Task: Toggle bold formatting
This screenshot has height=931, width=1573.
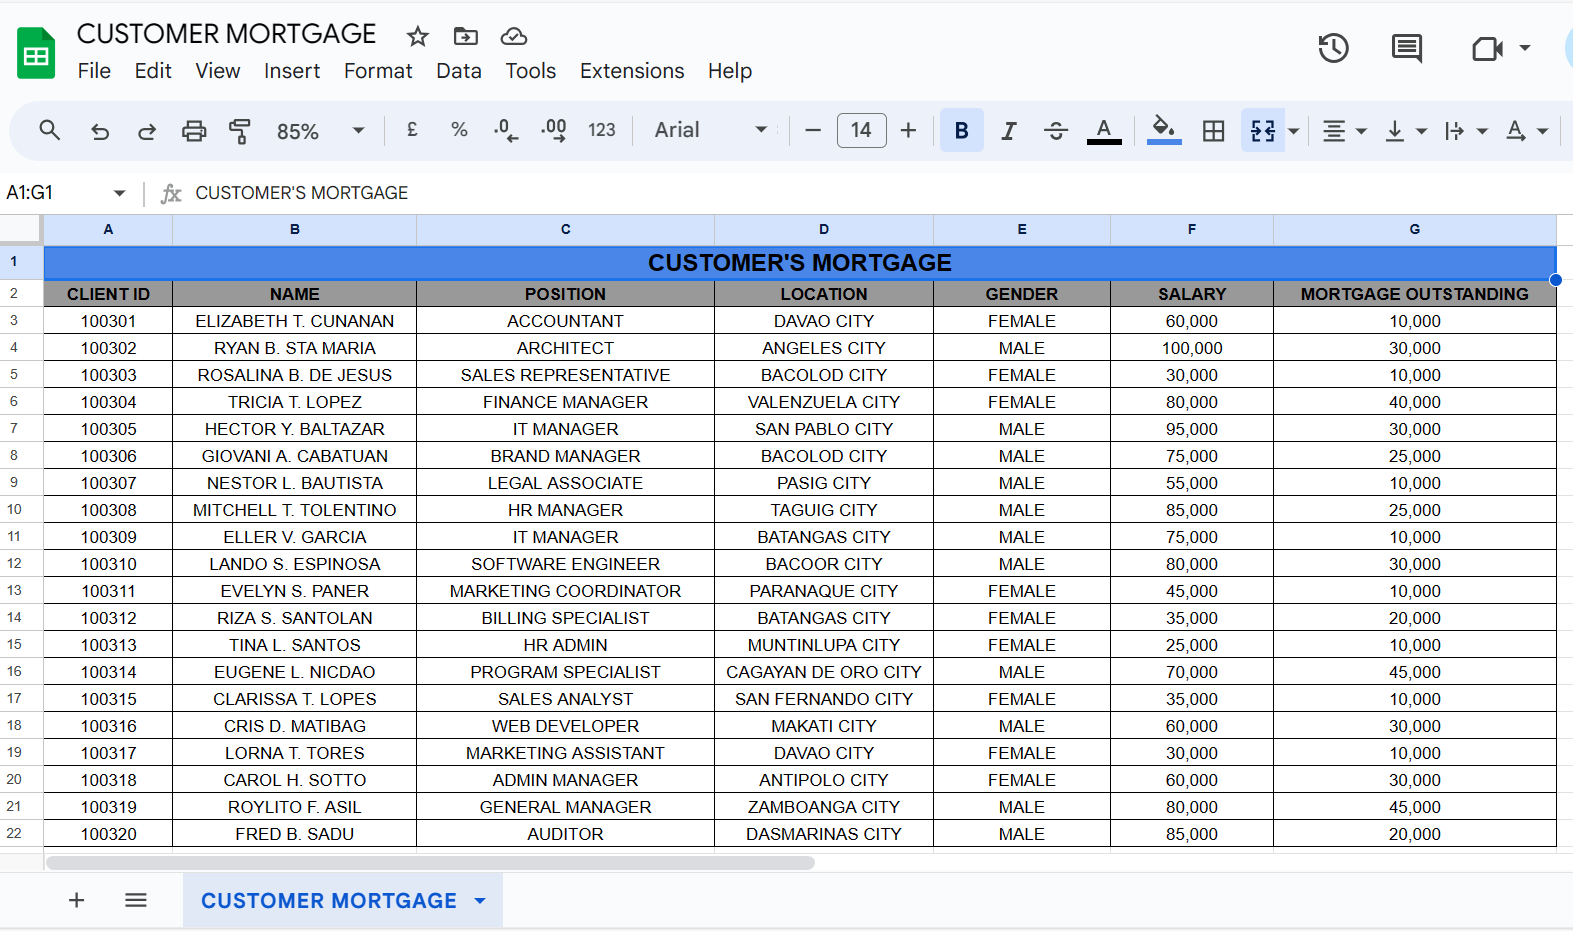Action: pos(962,130)
